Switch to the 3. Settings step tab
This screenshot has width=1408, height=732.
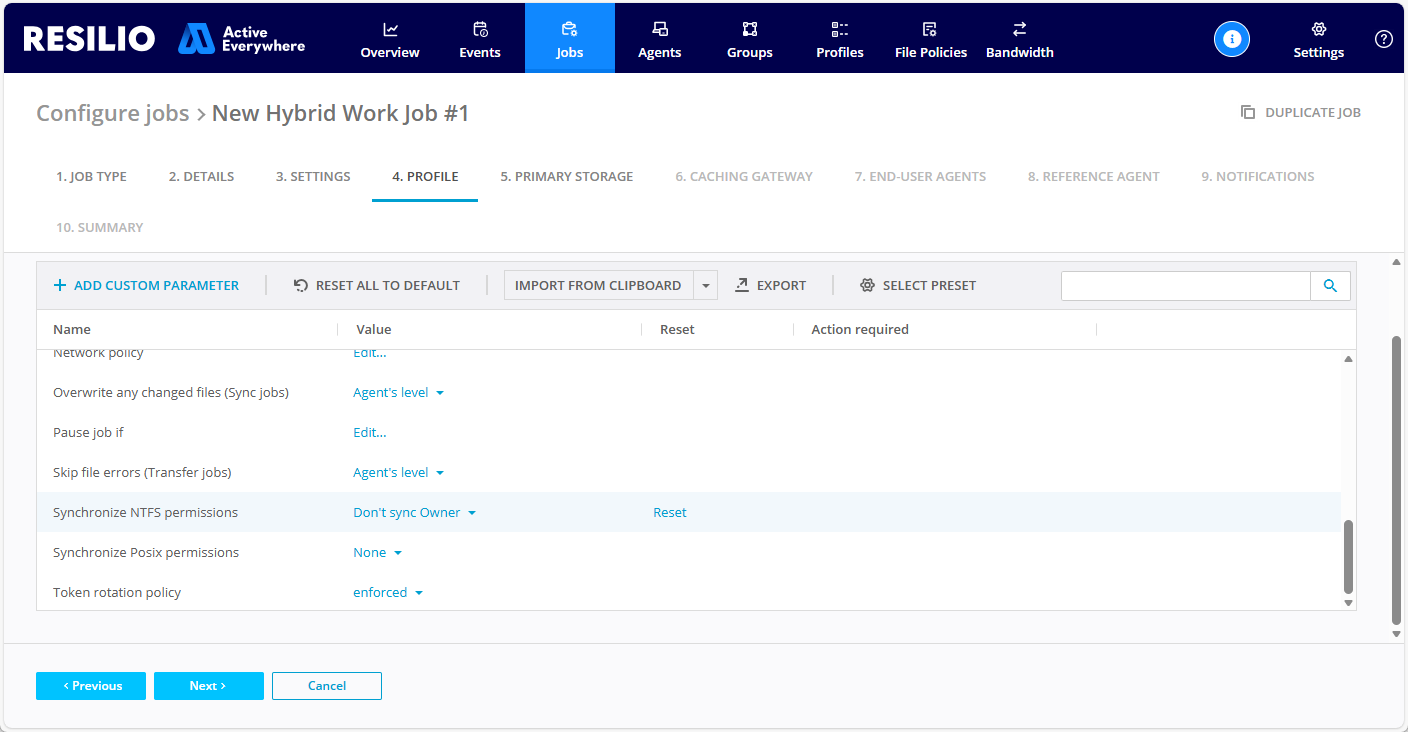(313, 177)
